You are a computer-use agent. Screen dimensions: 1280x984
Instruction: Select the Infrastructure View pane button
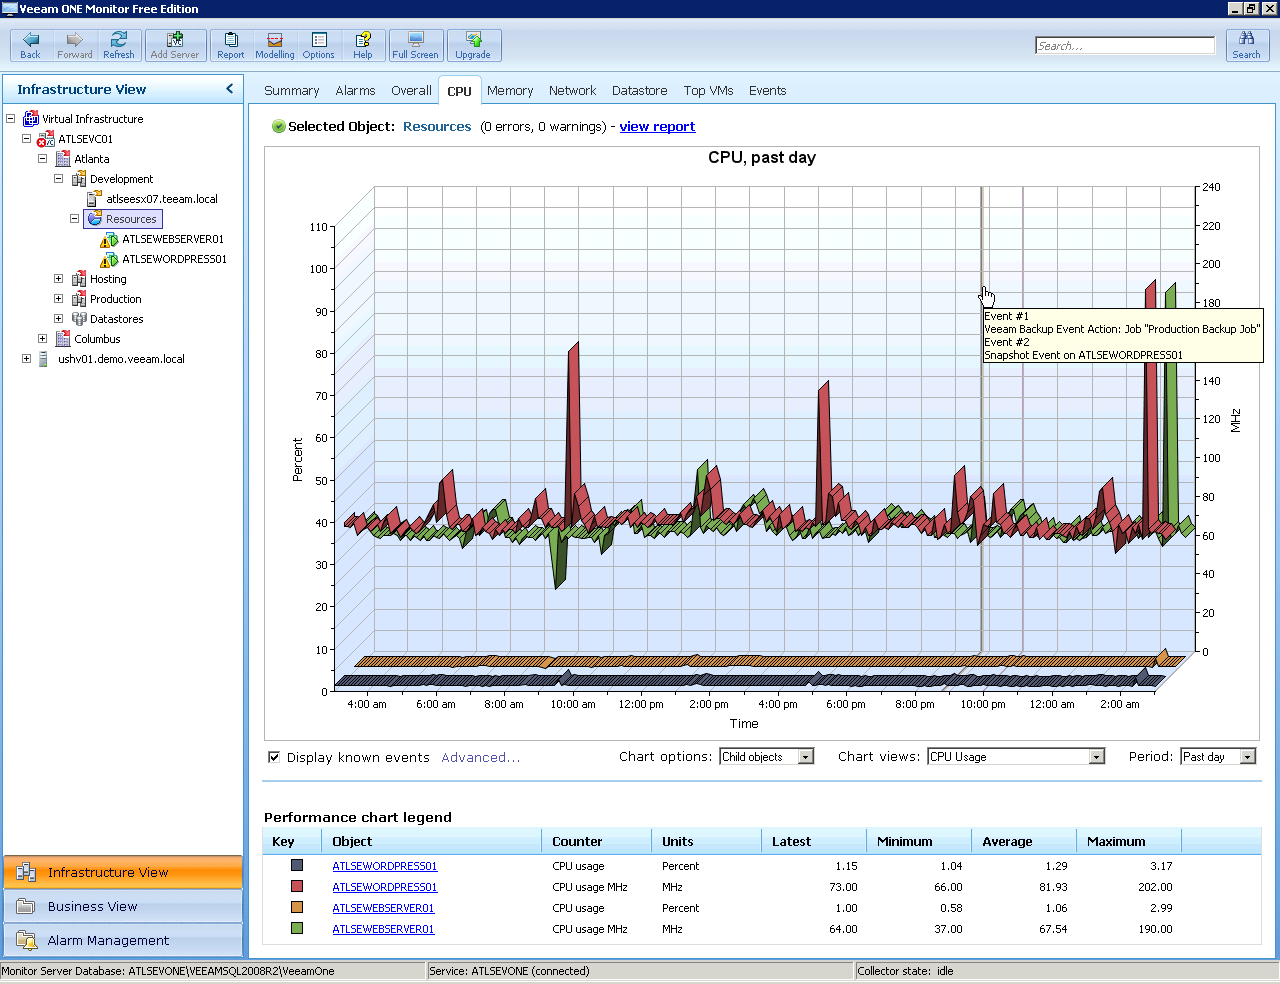pos(123,872)
